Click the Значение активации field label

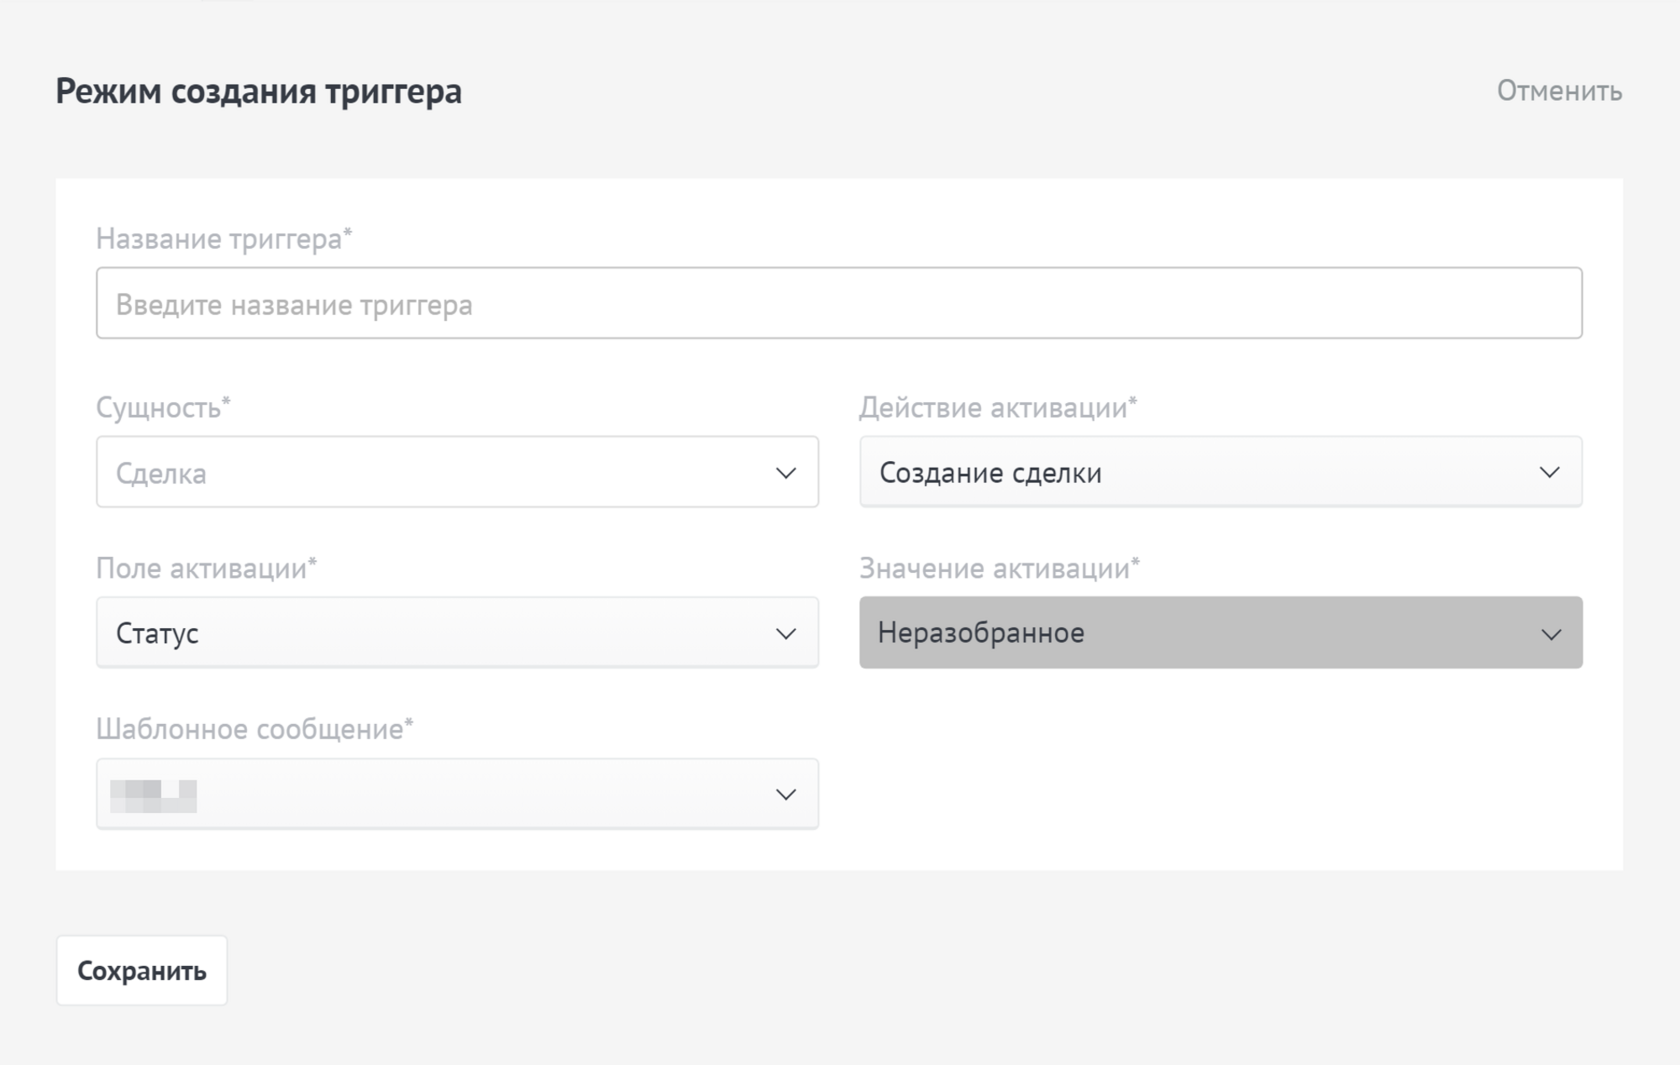click(999, 569)
